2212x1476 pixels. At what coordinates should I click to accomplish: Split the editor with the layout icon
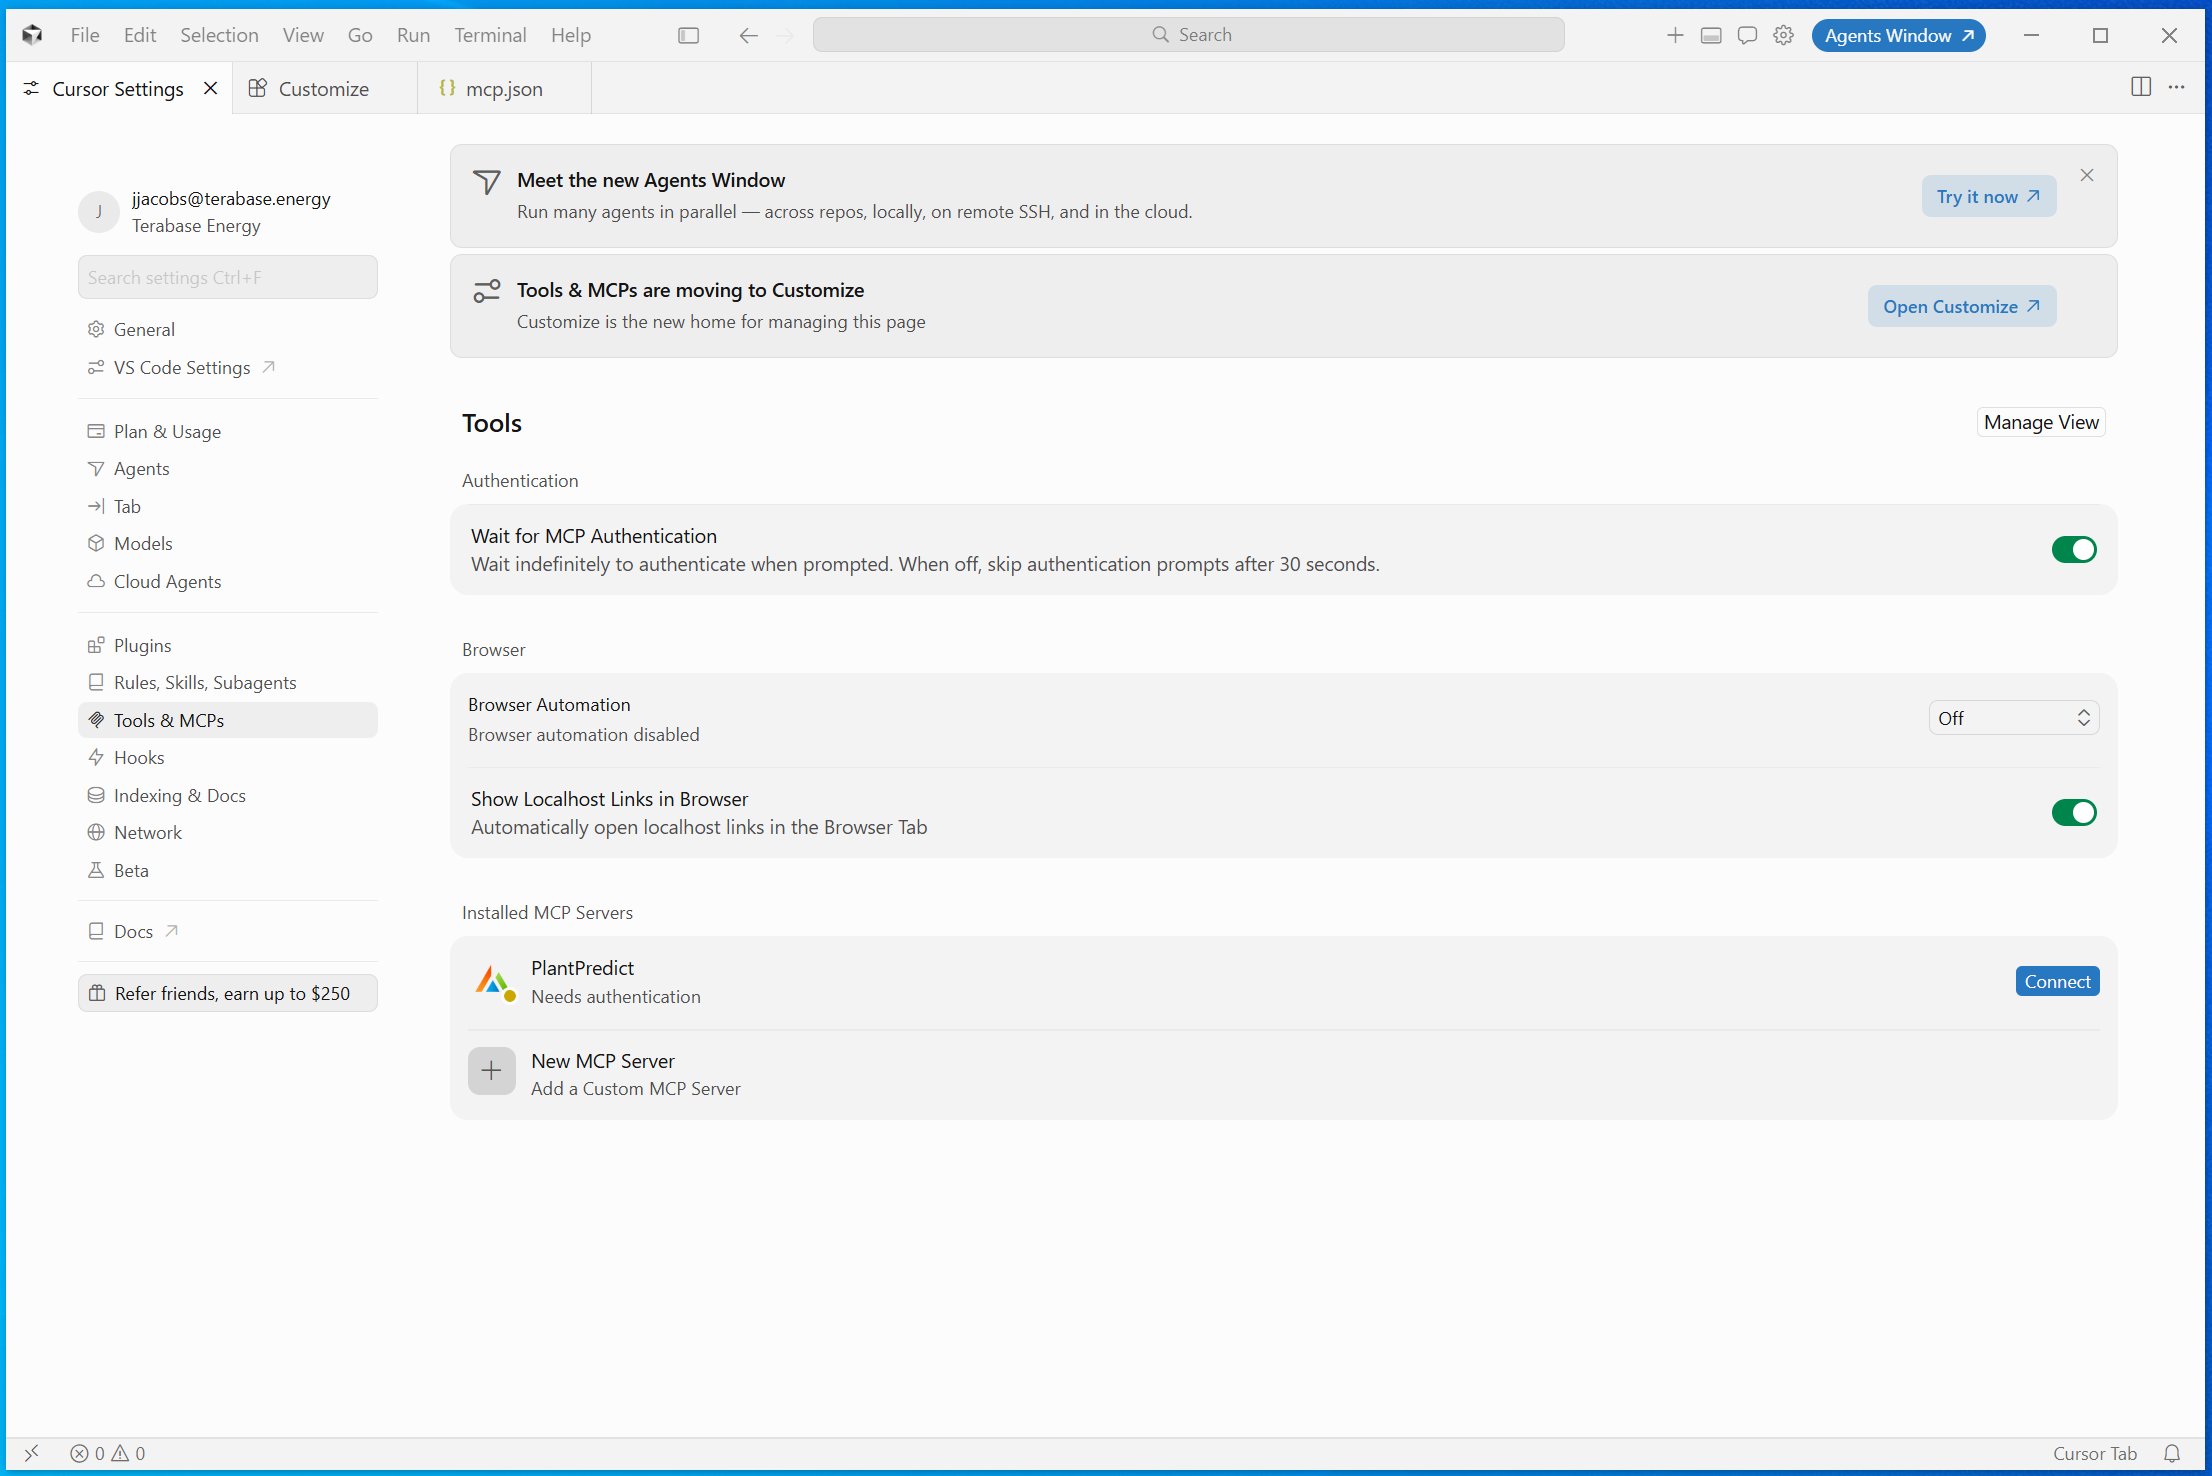pyautogui.click(x=2141, y=87)
